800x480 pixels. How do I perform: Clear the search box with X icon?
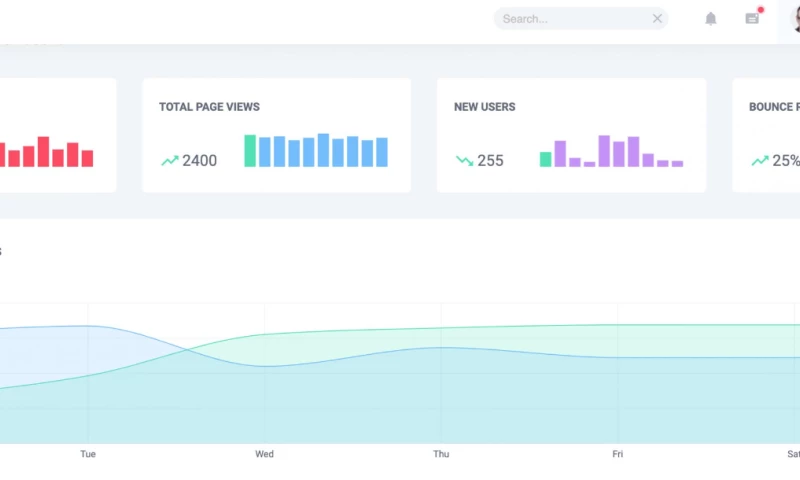point(657,19)
